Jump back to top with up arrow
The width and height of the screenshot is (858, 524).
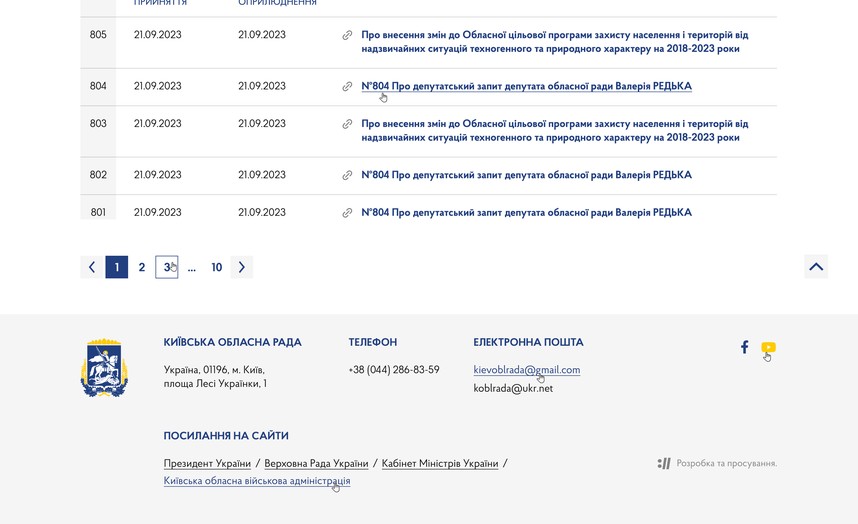(816, 266)
